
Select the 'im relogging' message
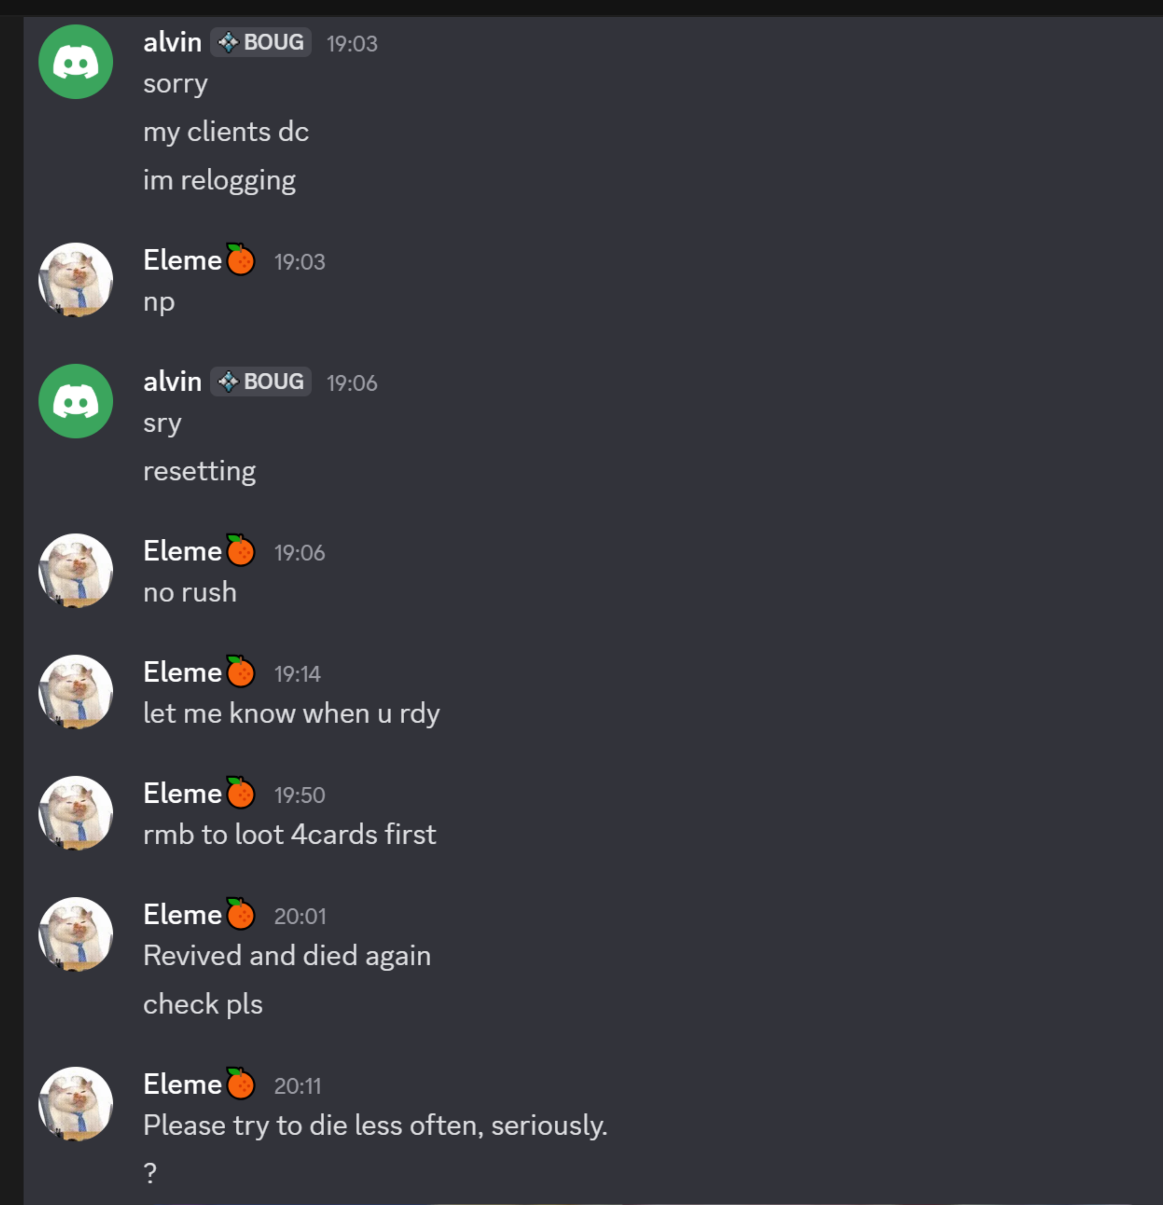(x=219, y=181)
